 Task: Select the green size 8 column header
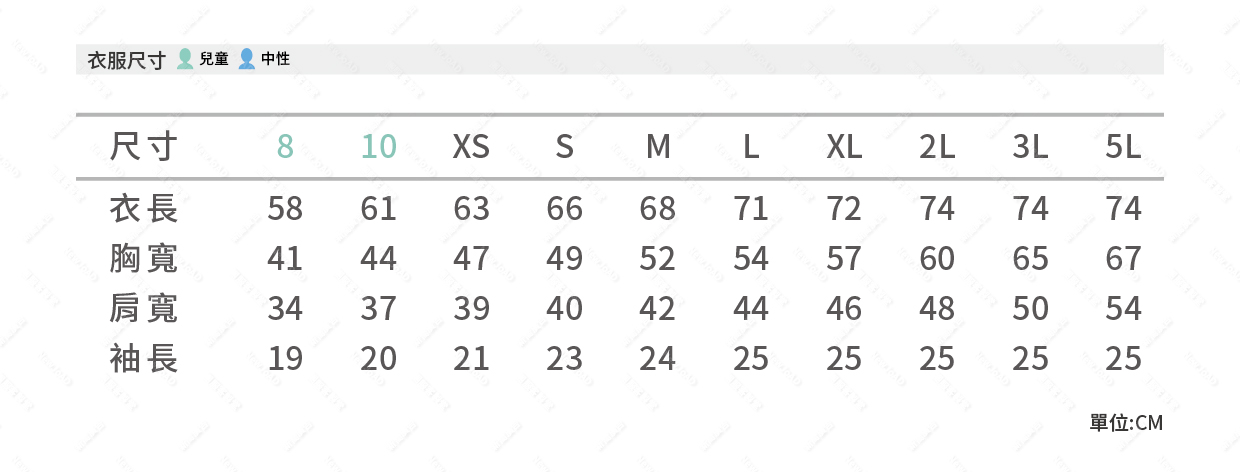coord(285,147)
